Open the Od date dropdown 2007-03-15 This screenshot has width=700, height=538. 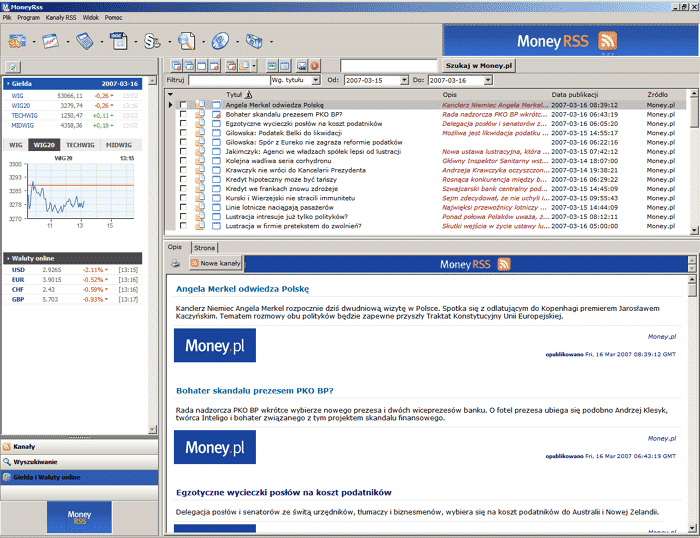404,80
